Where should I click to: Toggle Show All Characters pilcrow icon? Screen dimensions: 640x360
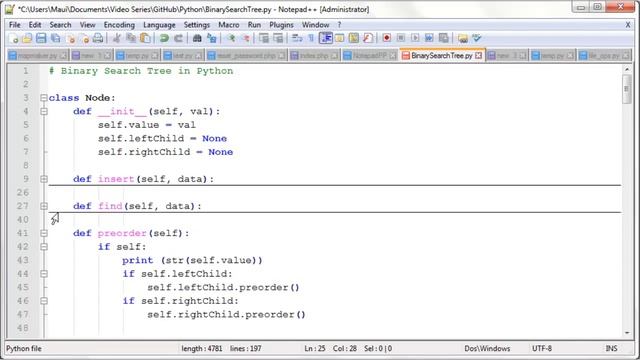pos(311,38)
